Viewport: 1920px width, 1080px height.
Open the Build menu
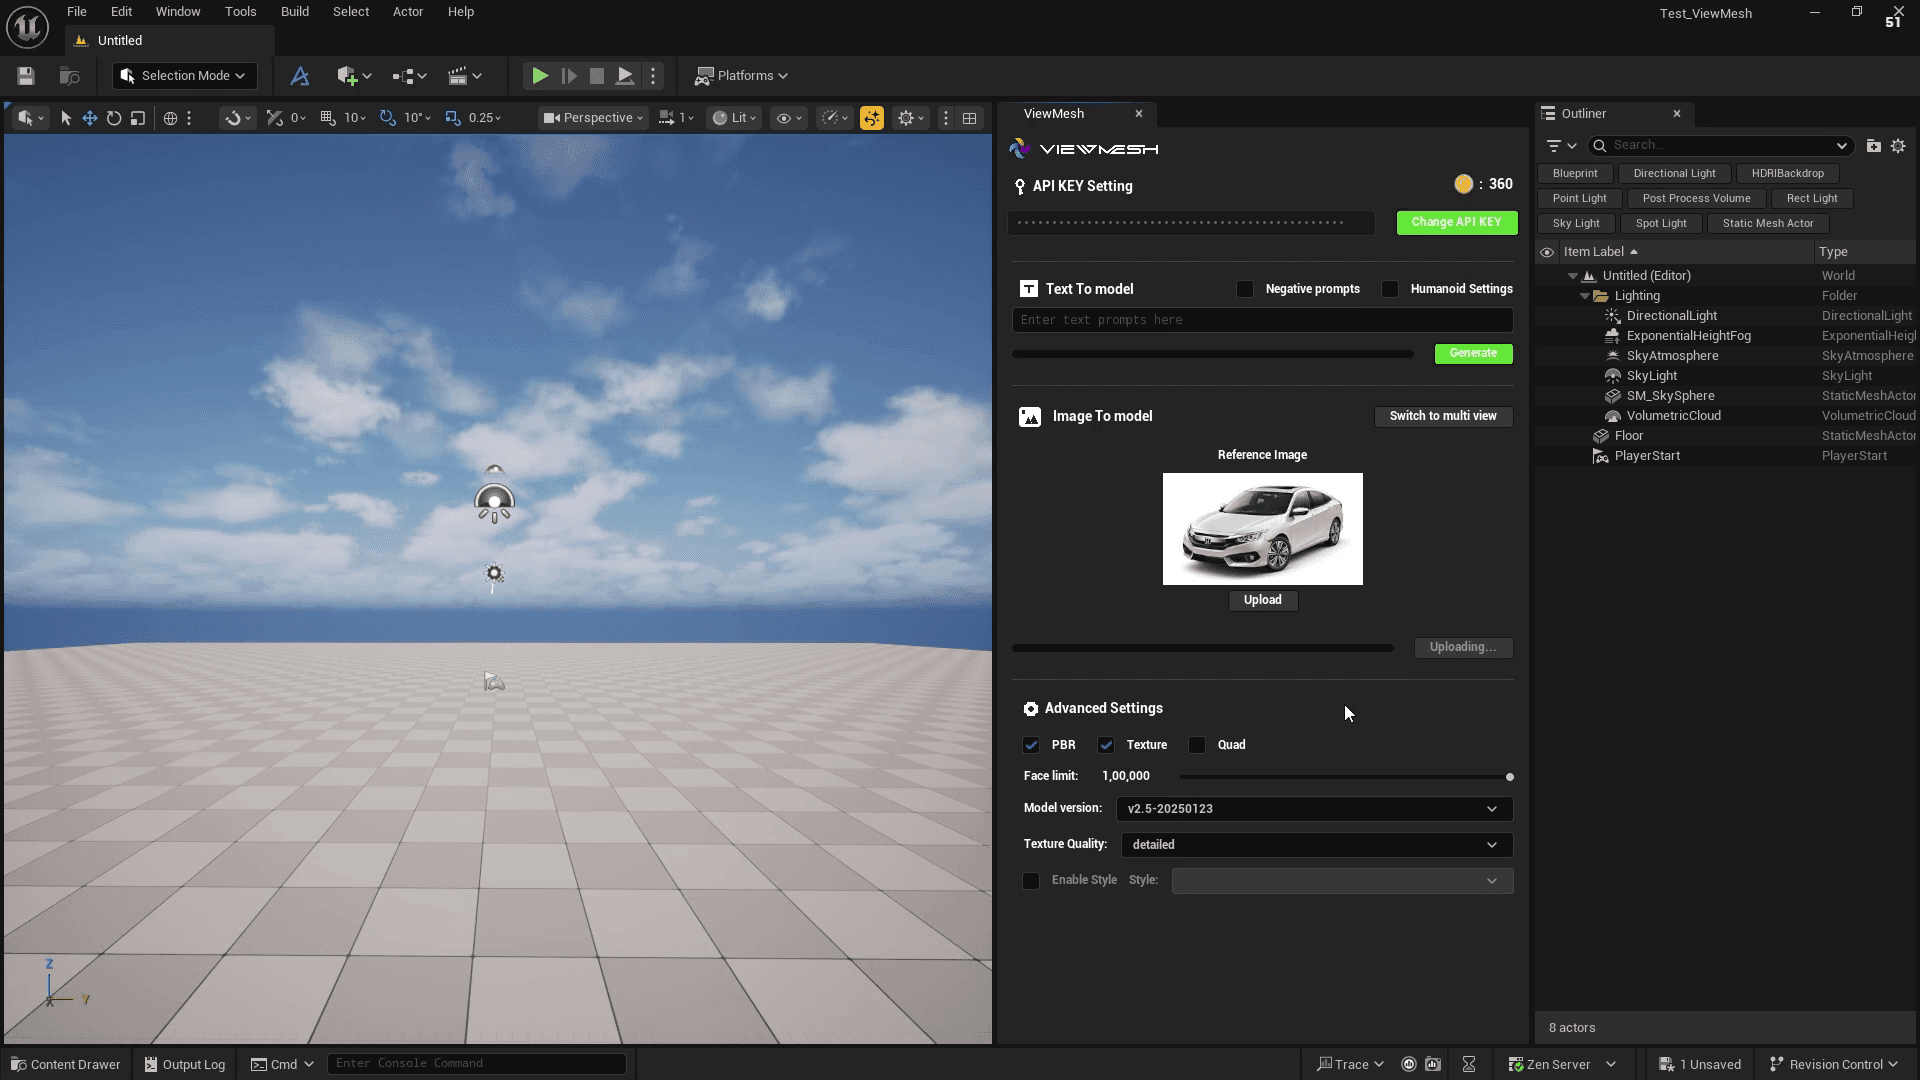[294, 12]
